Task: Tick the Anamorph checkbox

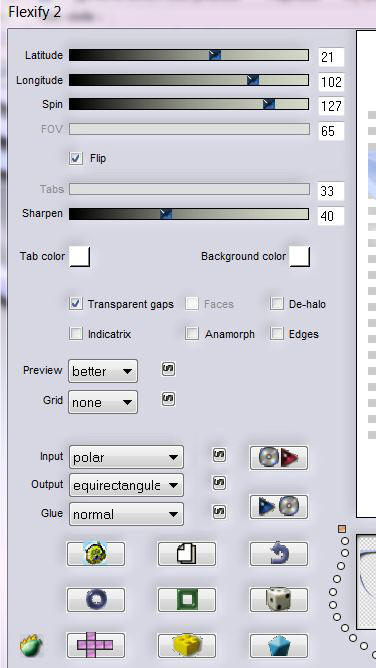Action: coord(192,334)
